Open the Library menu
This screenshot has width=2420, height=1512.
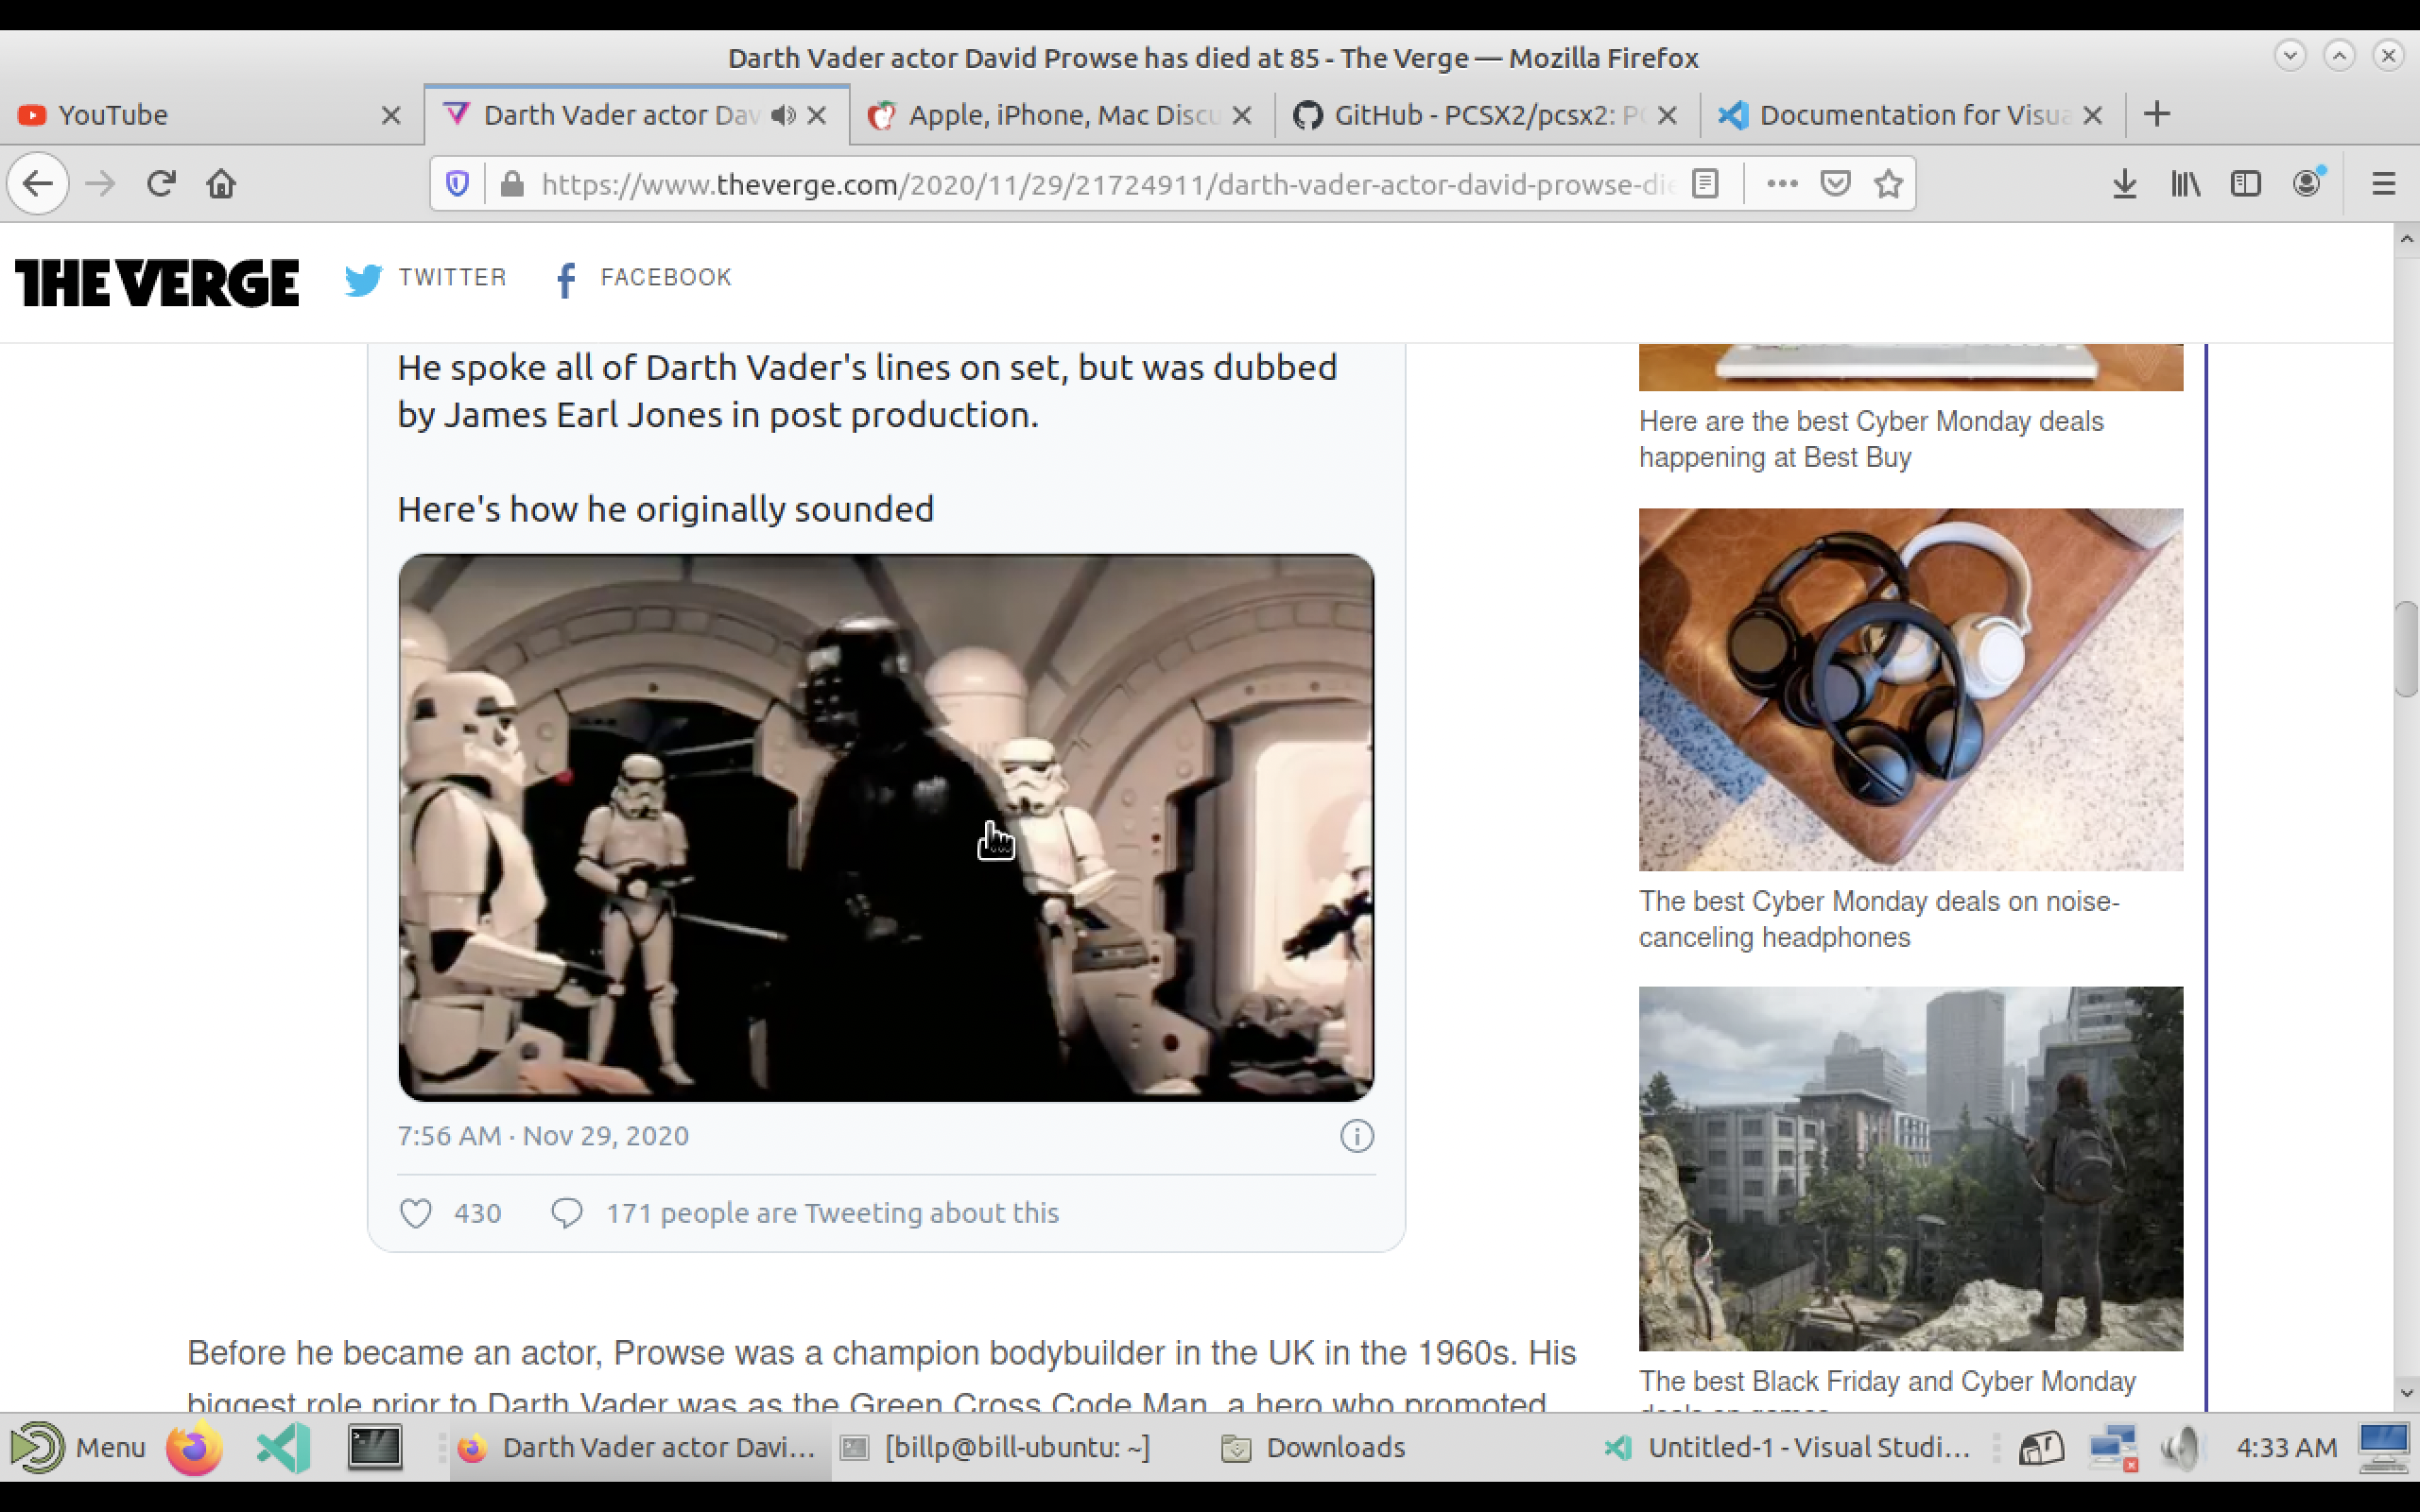(x=2185, y=184)
